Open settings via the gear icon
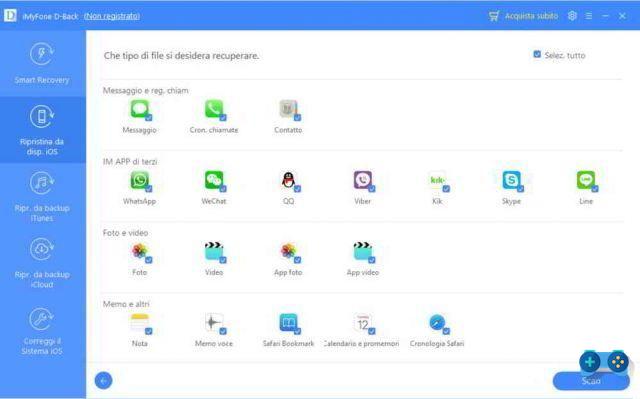This screenshot has width=640, height=399. click(x=572, y=16)
